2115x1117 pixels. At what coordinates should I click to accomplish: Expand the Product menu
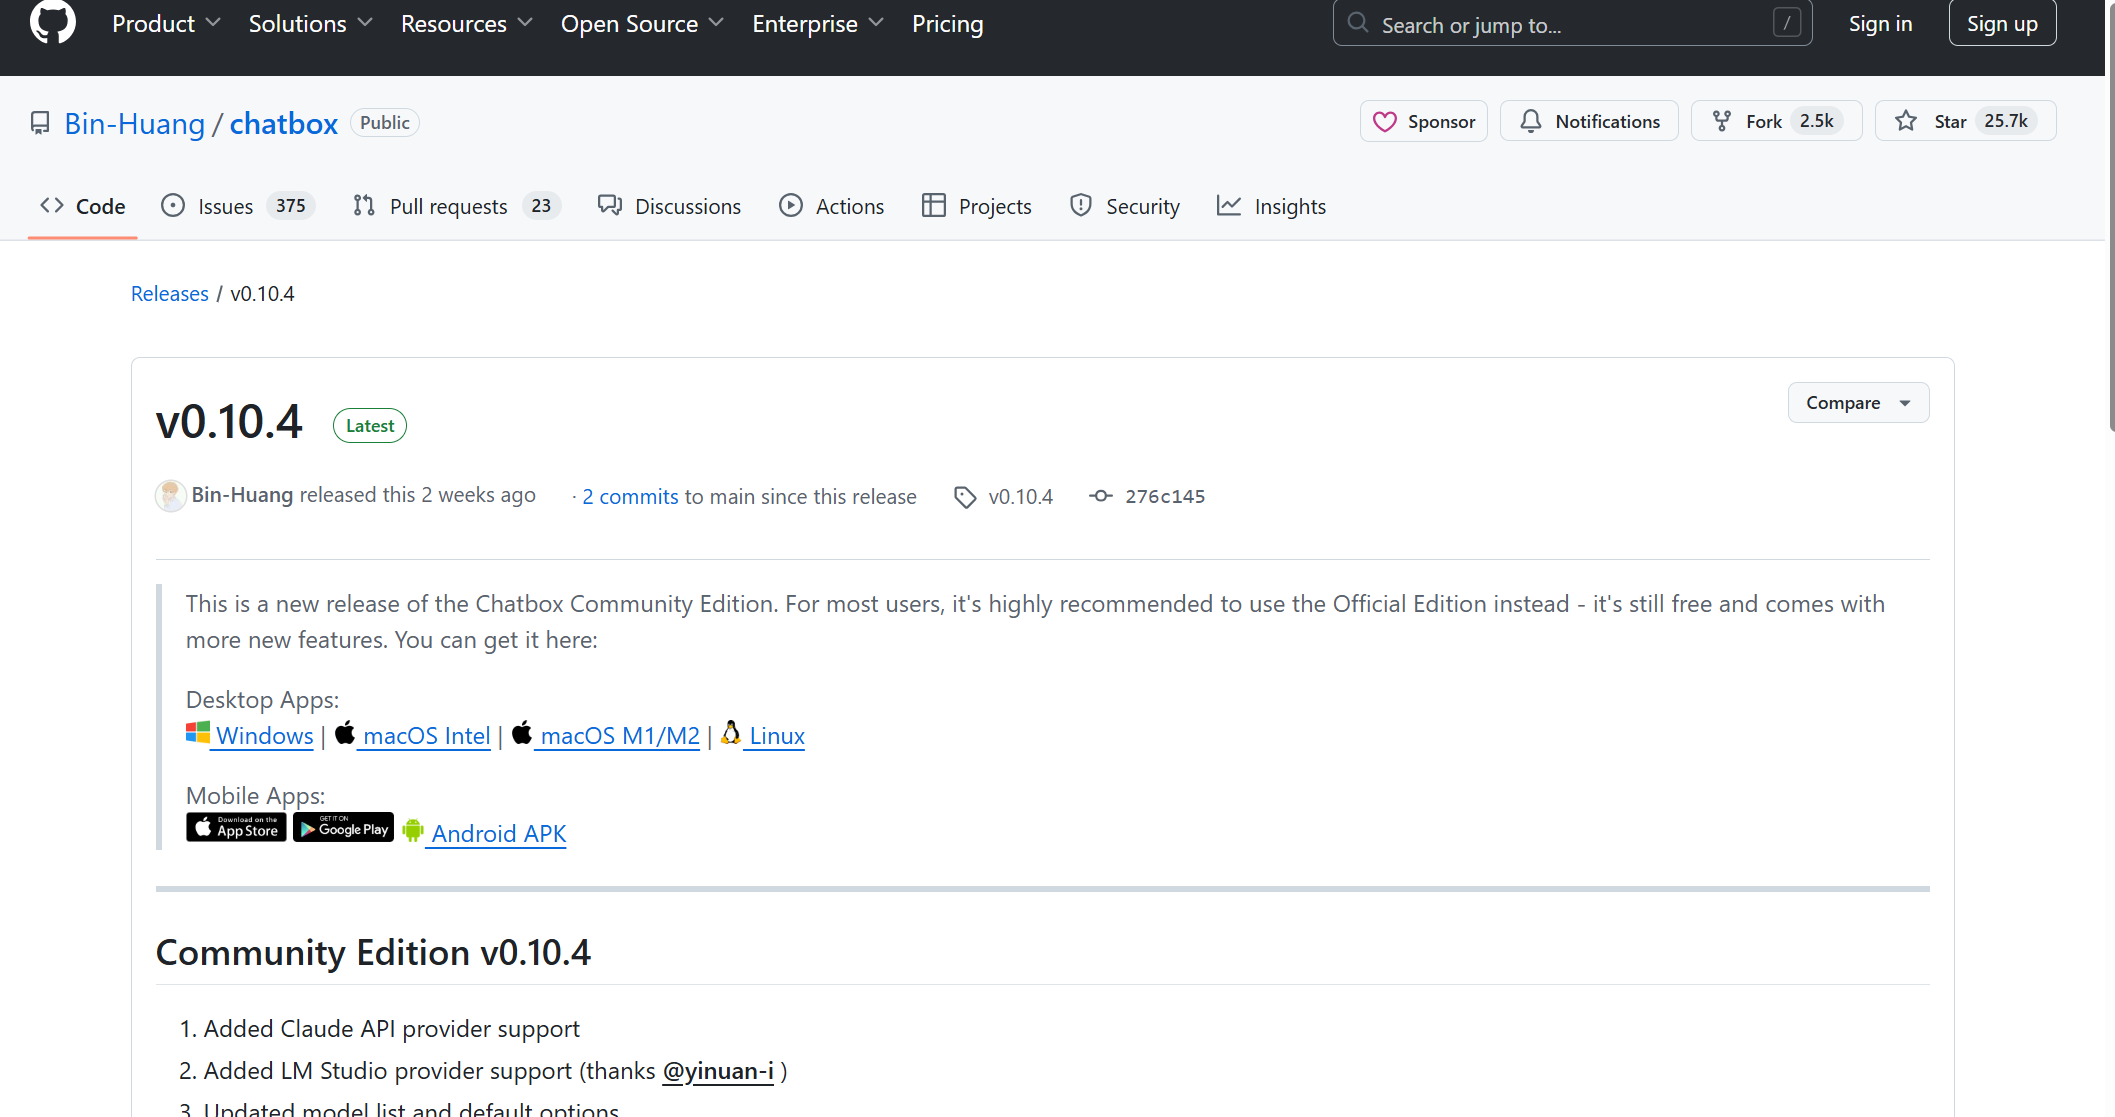[x=166, y=24]
